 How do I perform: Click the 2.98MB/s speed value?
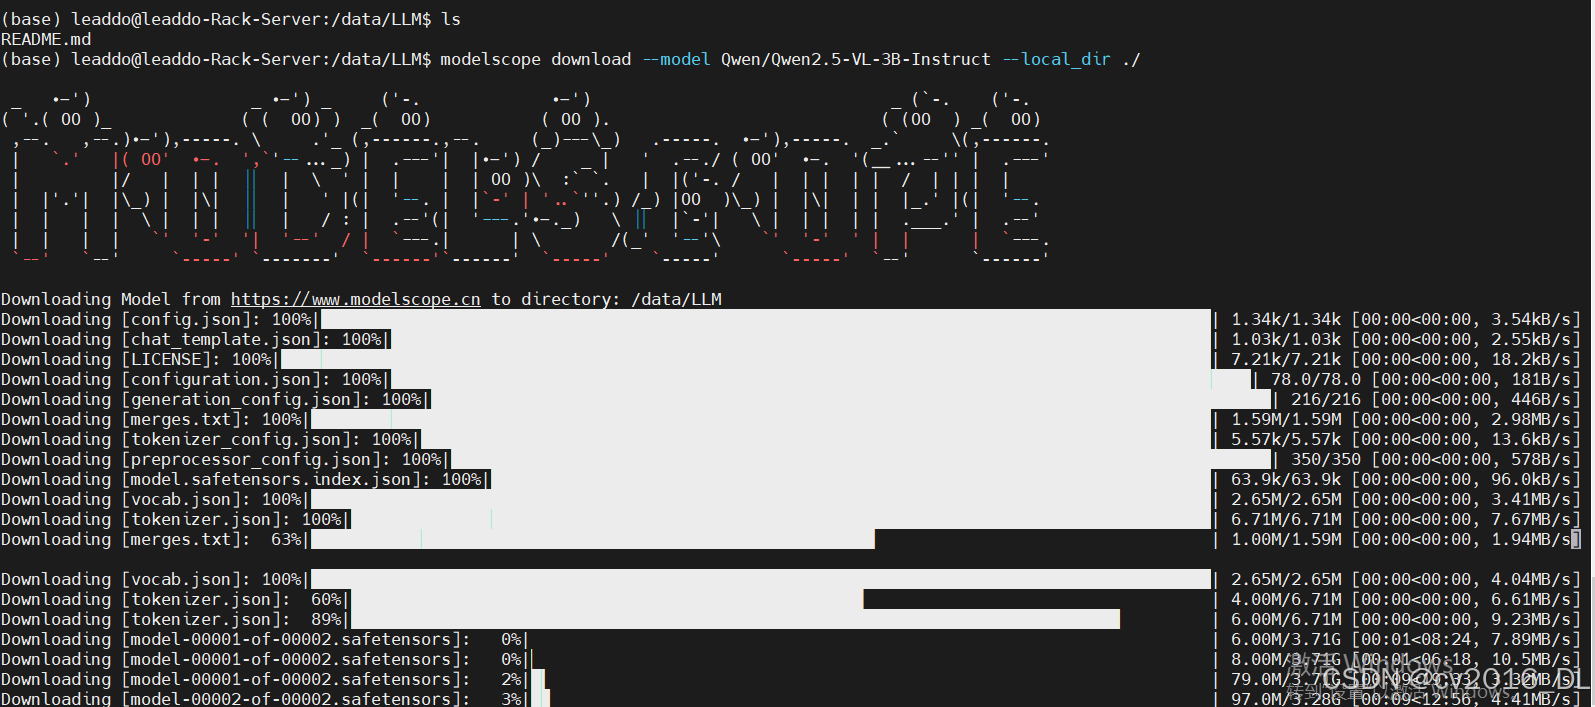(1531, 419)
